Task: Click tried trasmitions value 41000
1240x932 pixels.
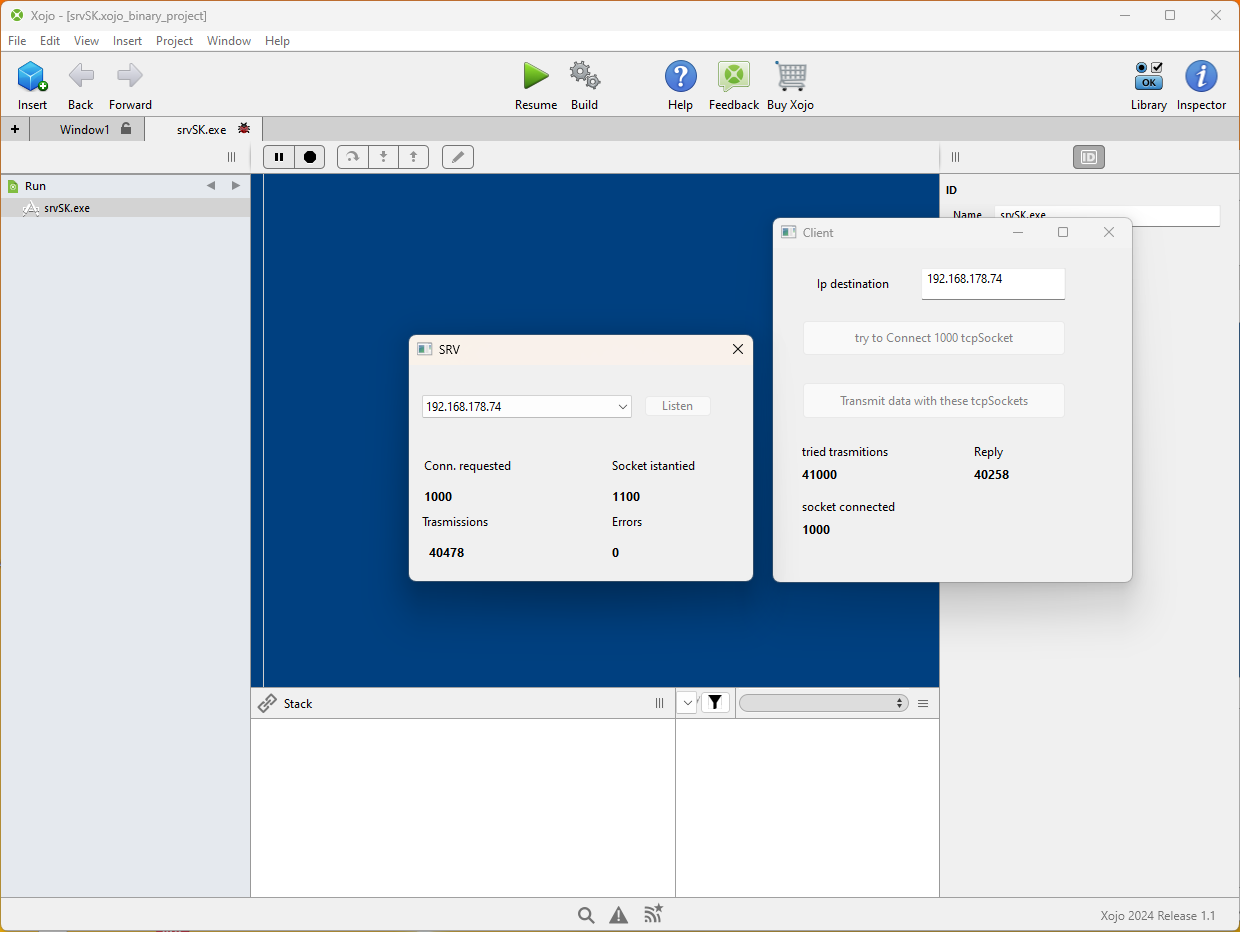Action: [x=819, y=475]
